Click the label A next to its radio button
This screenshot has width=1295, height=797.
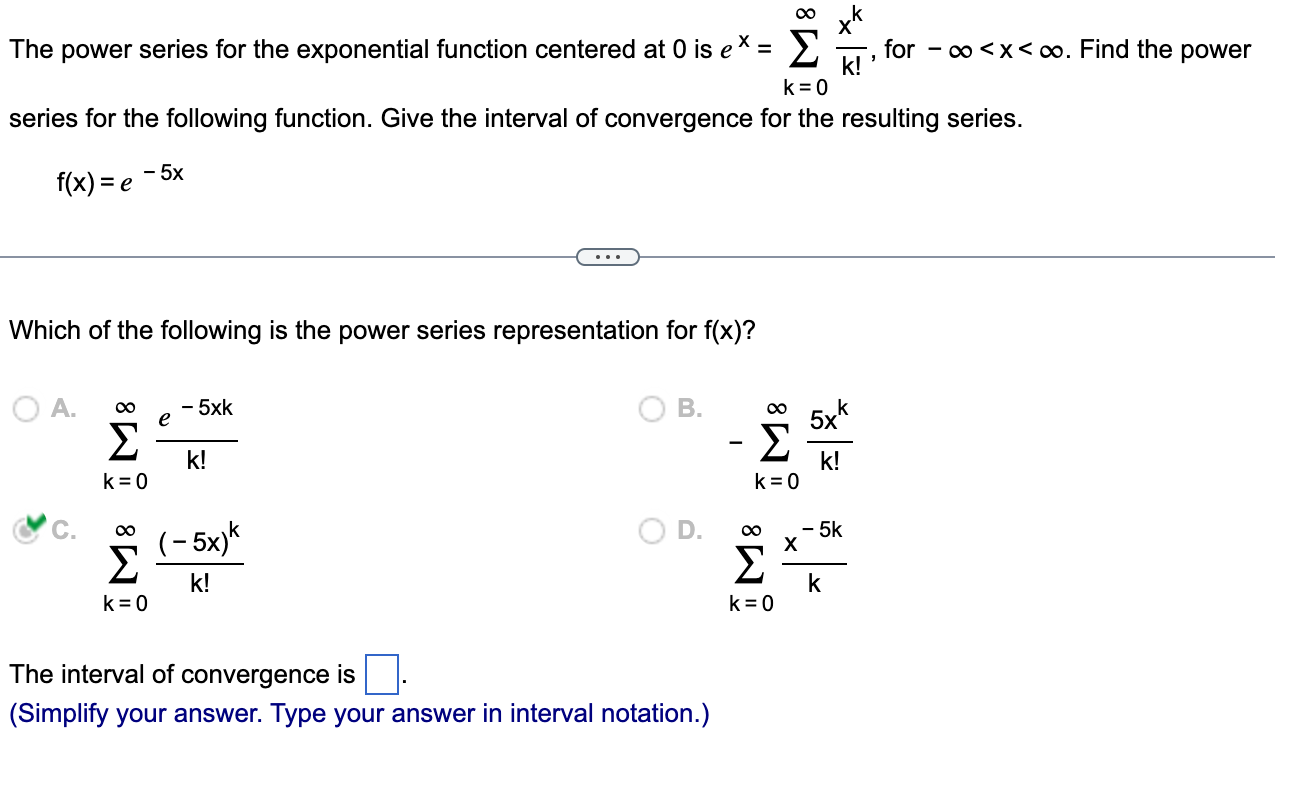tap(60, 408)
